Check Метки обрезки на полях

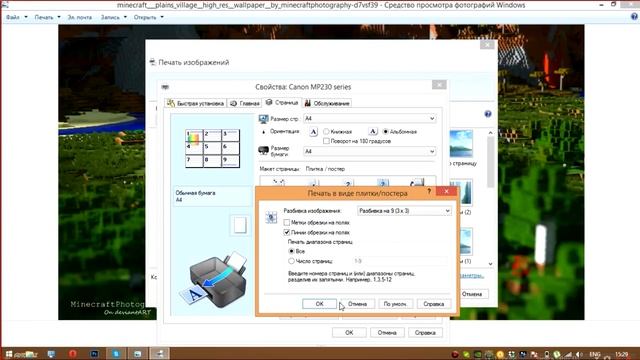click(x=287, y=222)
